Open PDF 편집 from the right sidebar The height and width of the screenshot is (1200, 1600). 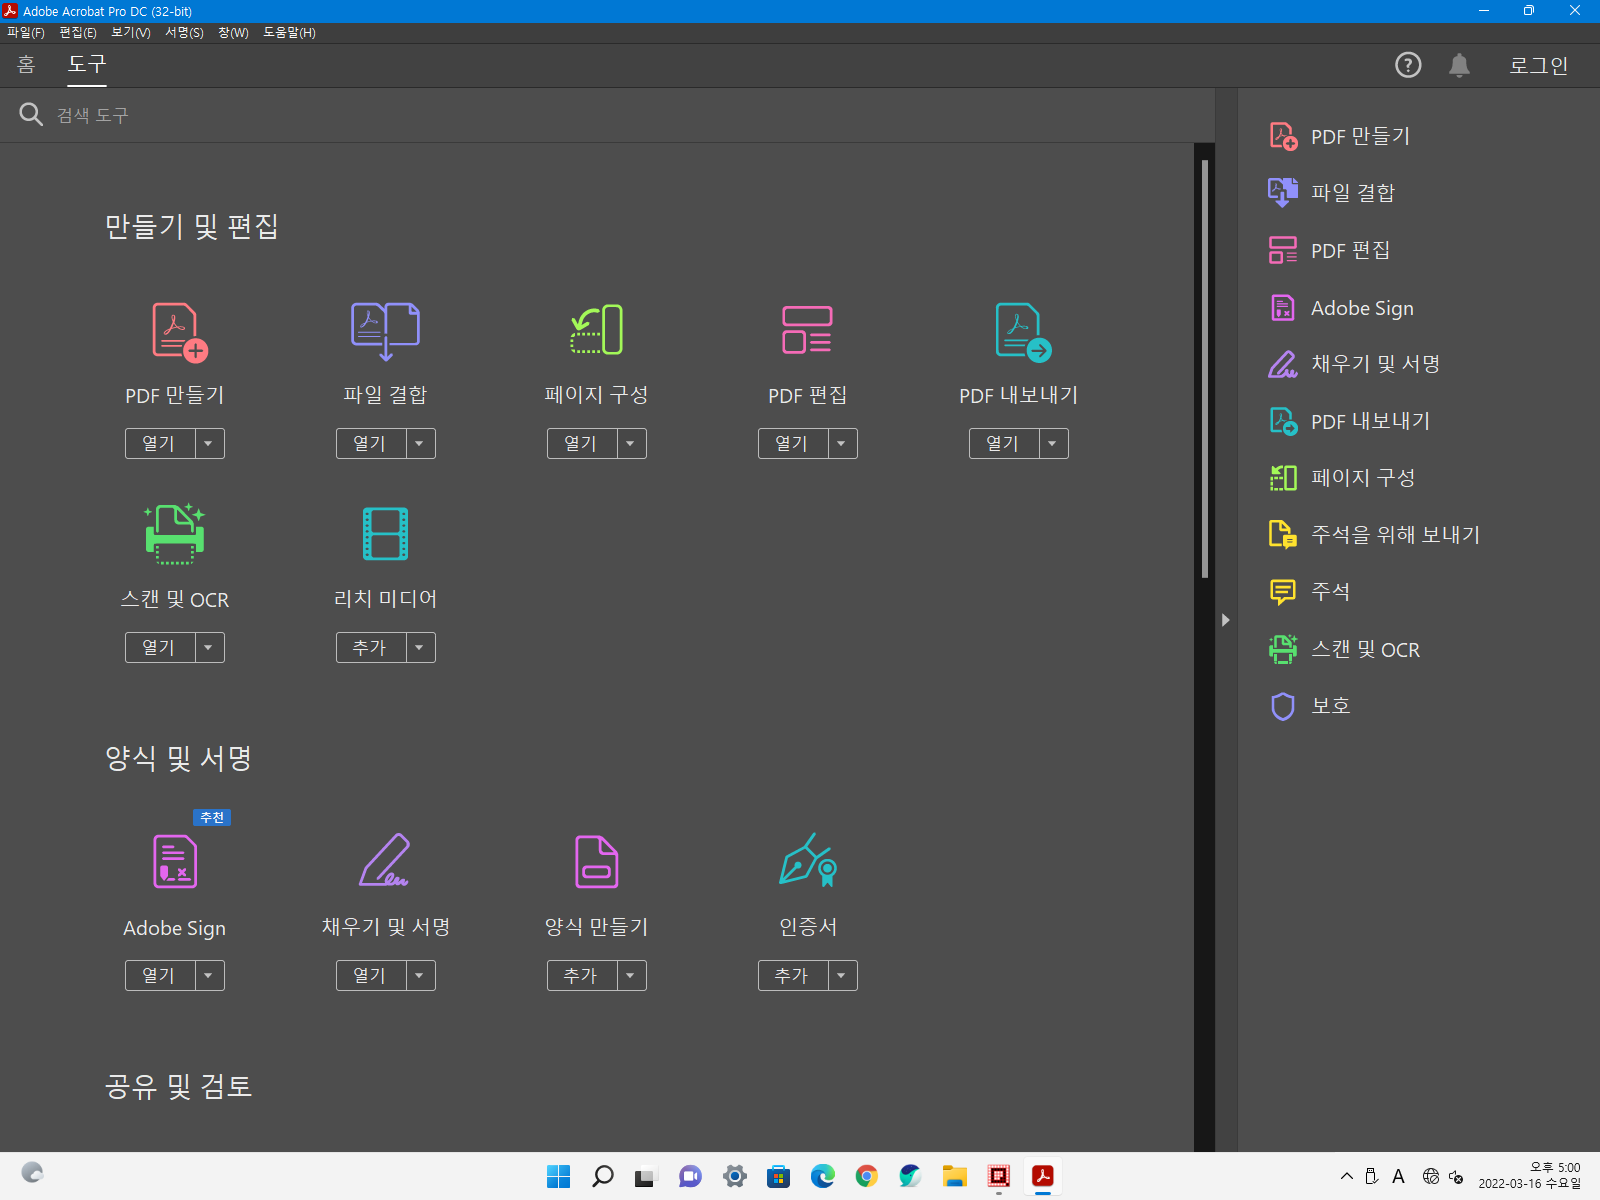tap(1329, 250)
